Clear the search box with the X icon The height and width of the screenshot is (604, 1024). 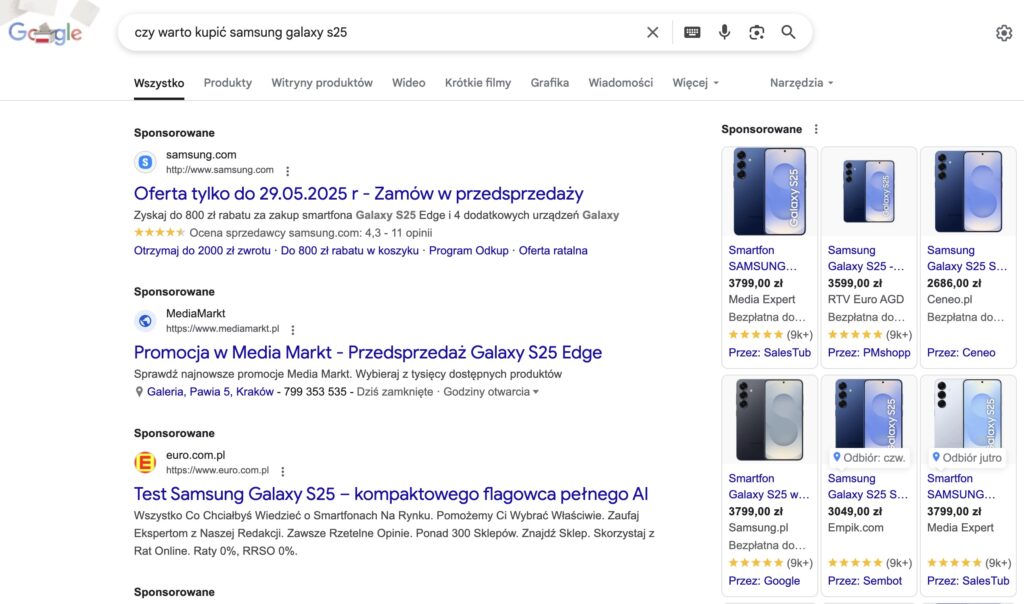click(x=652, y=32)
